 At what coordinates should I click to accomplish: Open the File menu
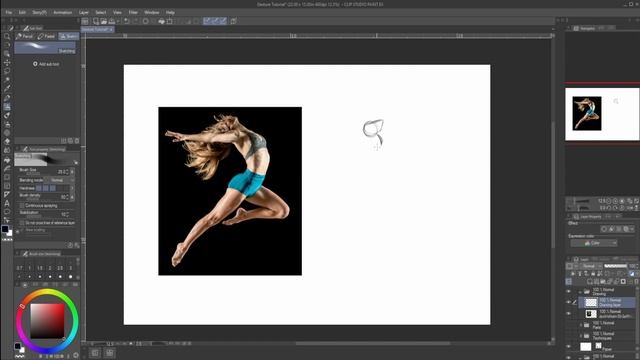click(x=9, y=13)
